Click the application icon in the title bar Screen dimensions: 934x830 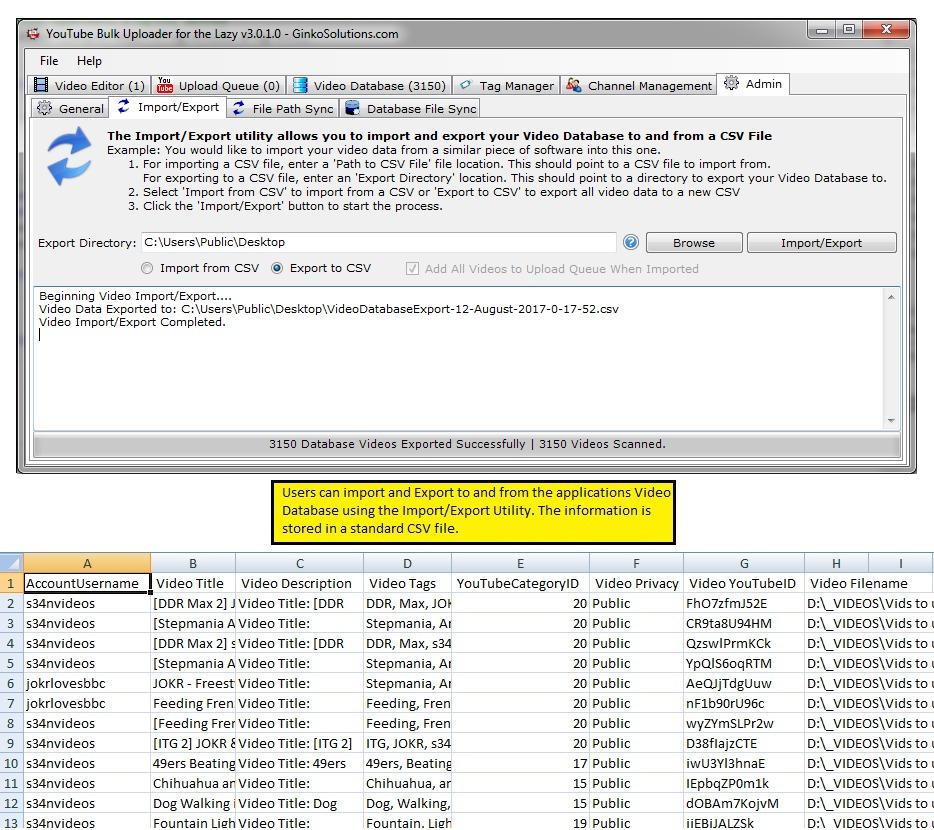(x=33, y=34)
